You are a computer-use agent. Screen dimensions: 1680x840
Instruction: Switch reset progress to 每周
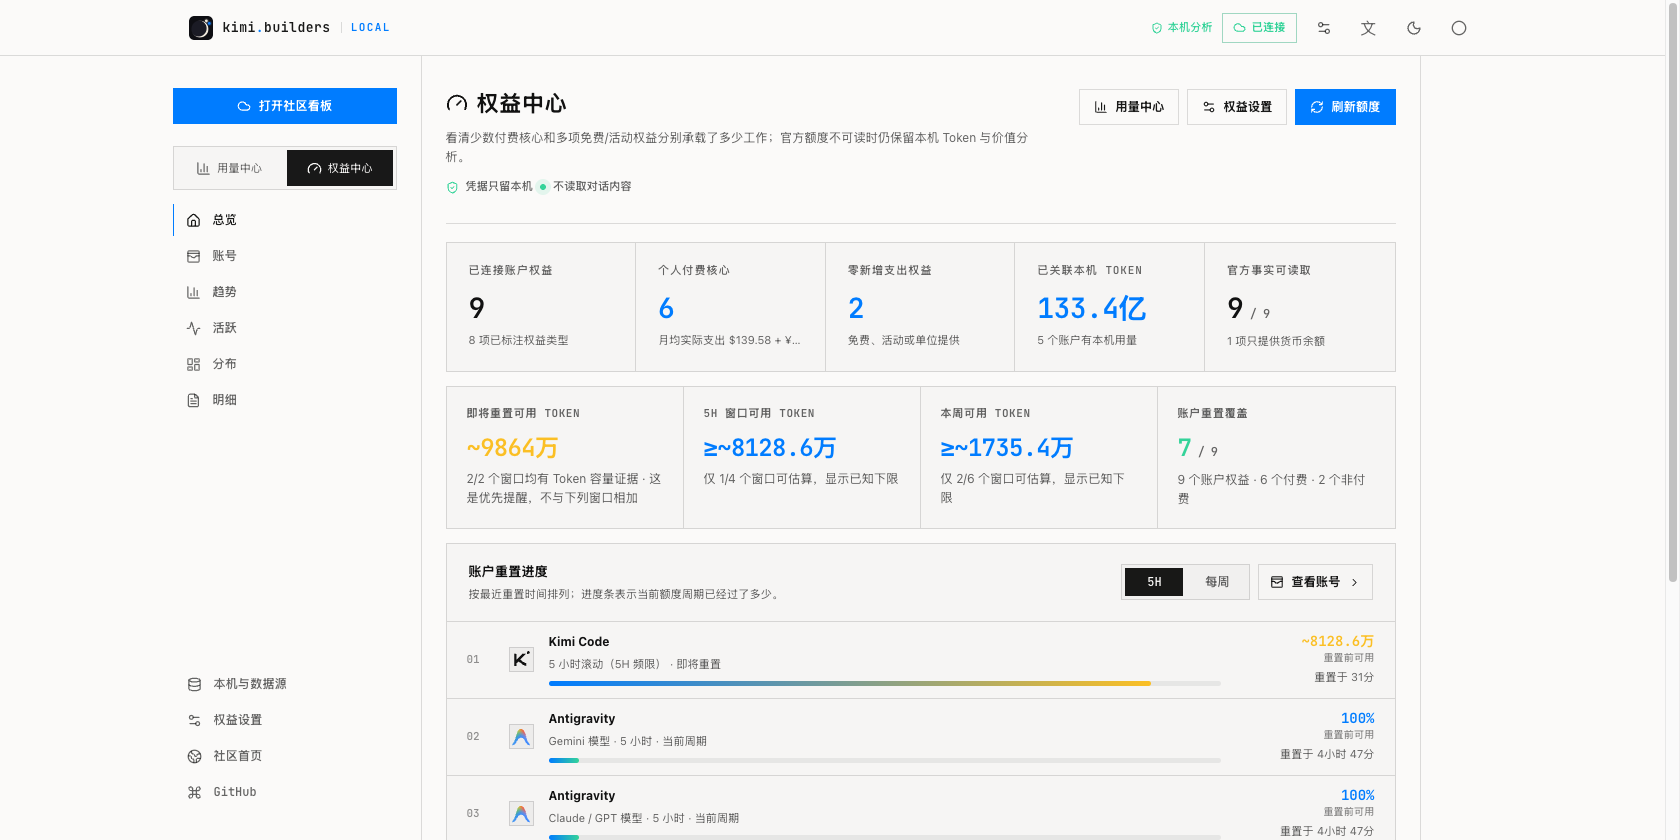click(1216, 582)
